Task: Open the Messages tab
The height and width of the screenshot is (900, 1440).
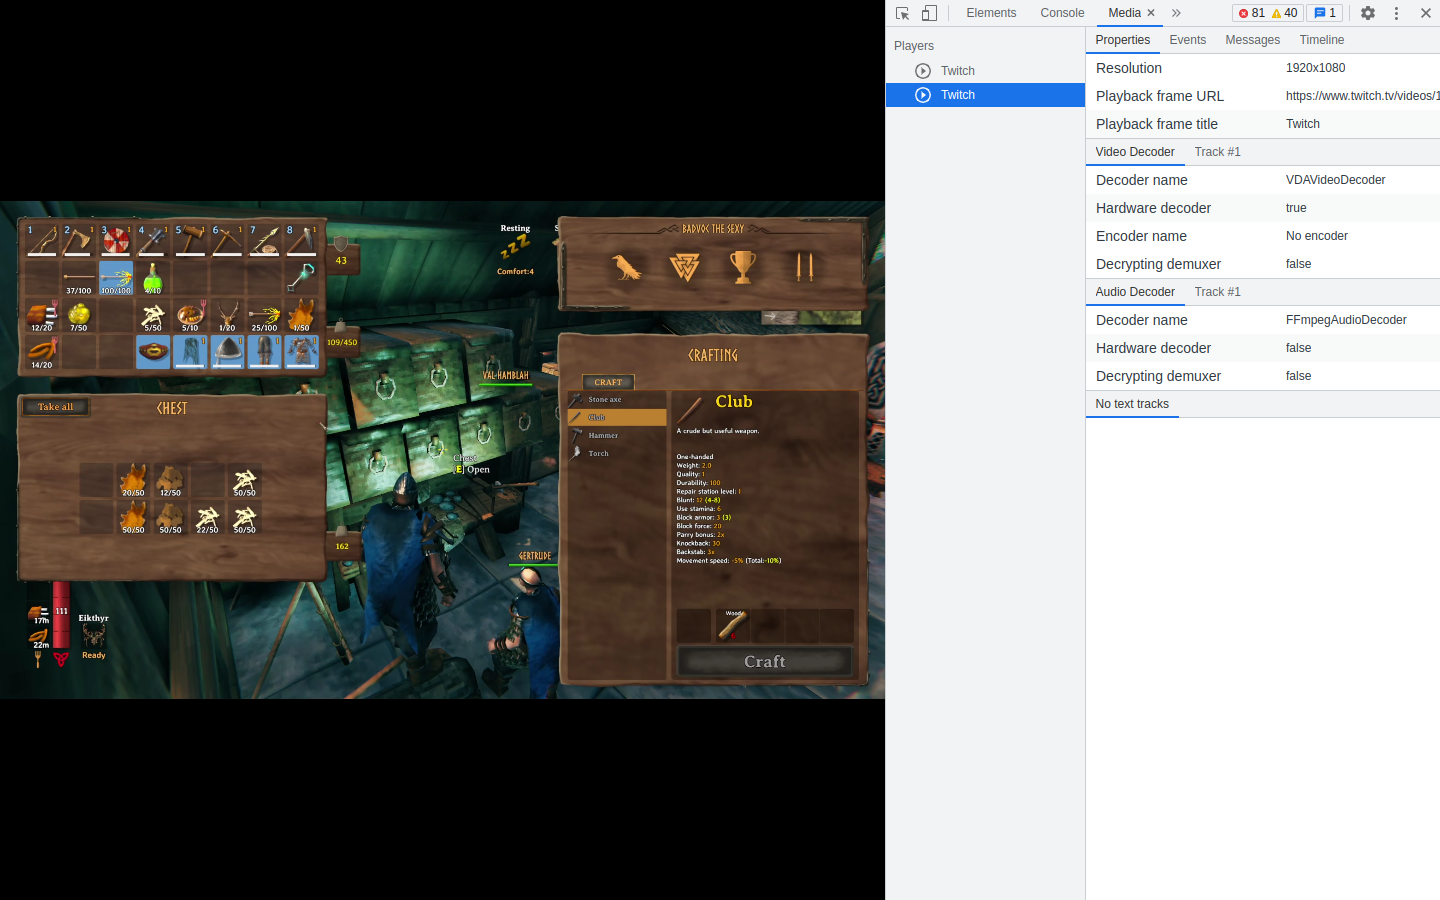Action: (1253, 40)
